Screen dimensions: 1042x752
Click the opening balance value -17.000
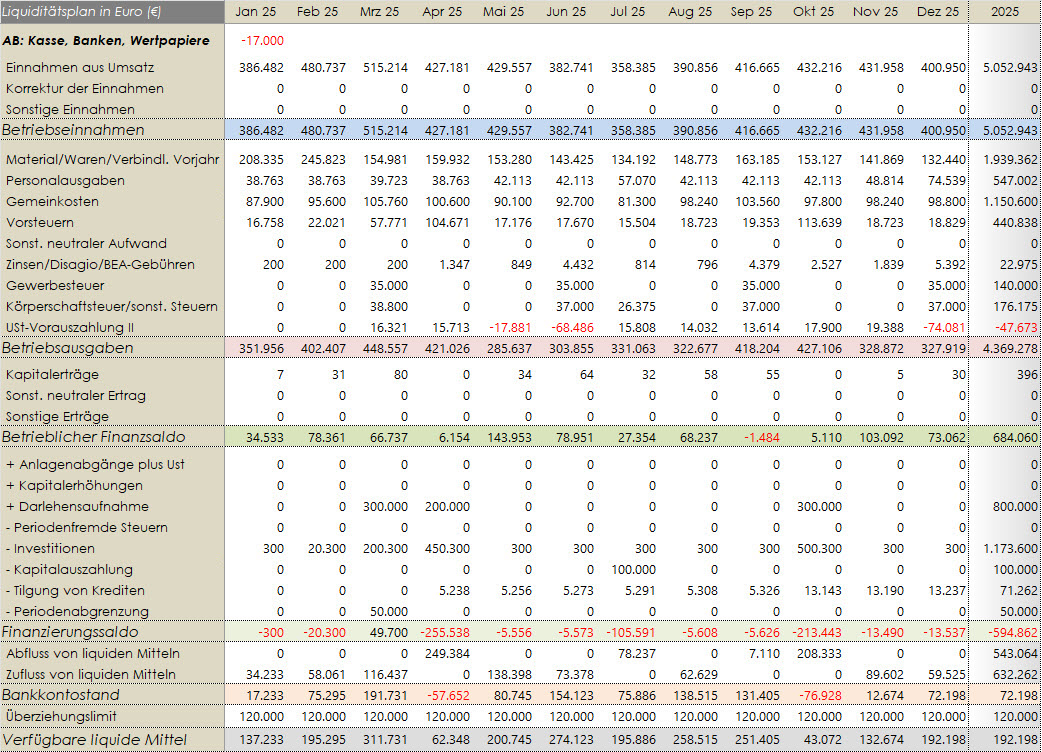pos(262,41)
